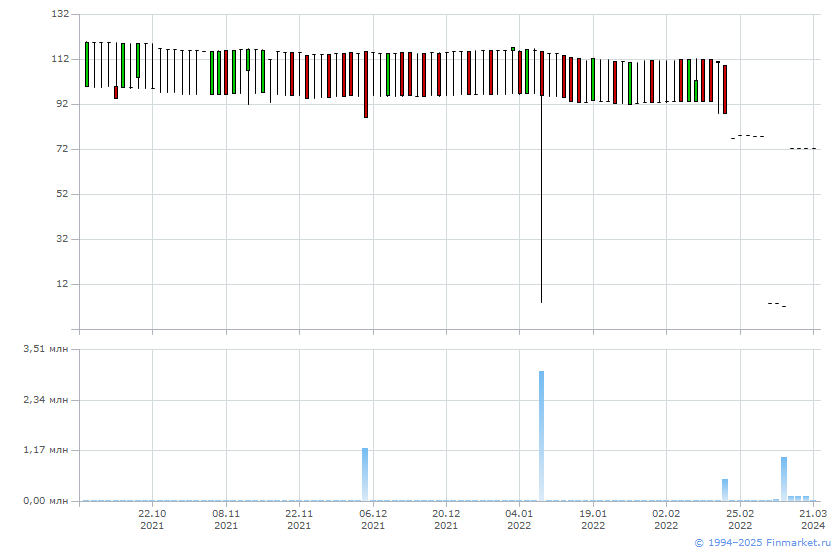Image resolution: width=840 pixels, height=550 pixels.
Task: Click the long-wick candle dropping near 8
Action: click(x=542, y=177)
